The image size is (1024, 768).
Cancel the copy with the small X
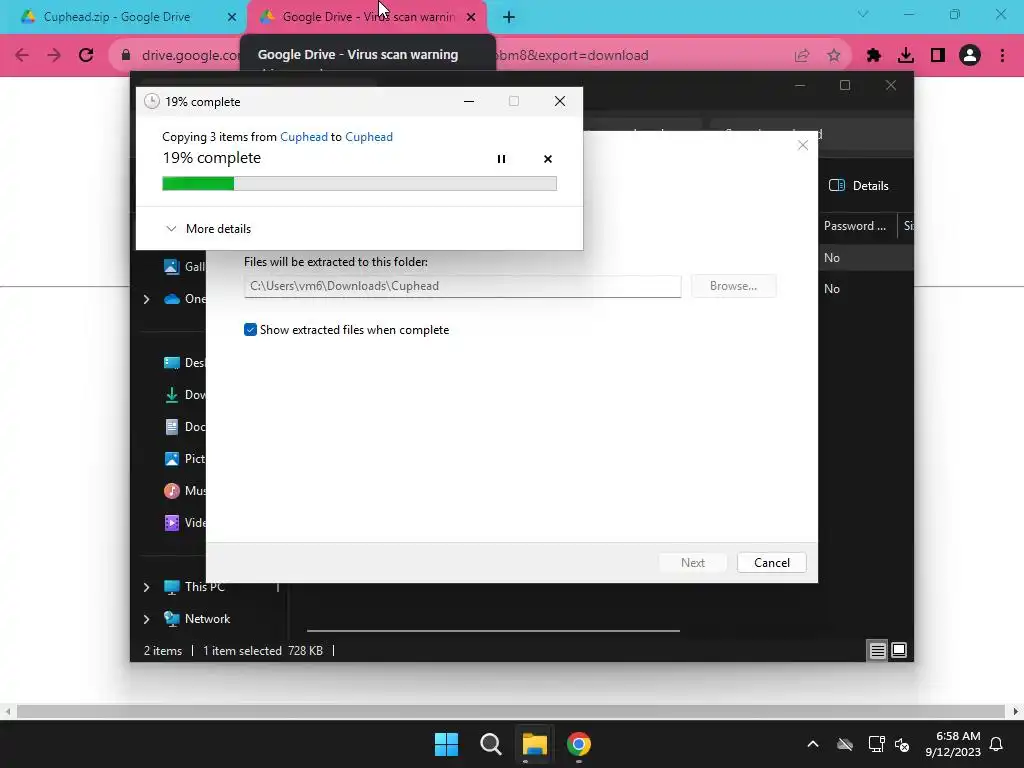[548, 159]
